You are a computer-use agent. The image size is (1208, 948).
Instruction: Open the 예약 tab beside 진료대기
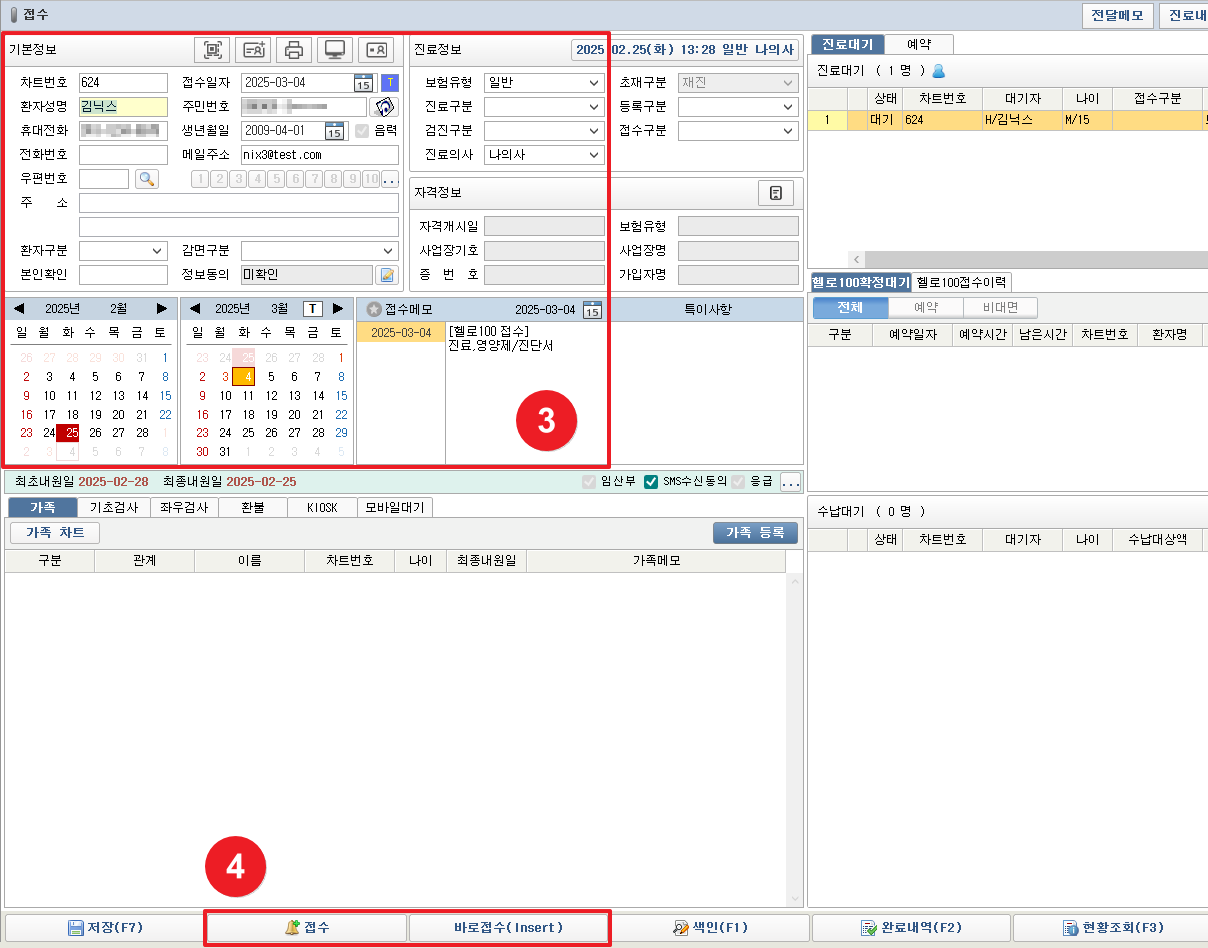(x=919, y=45)
